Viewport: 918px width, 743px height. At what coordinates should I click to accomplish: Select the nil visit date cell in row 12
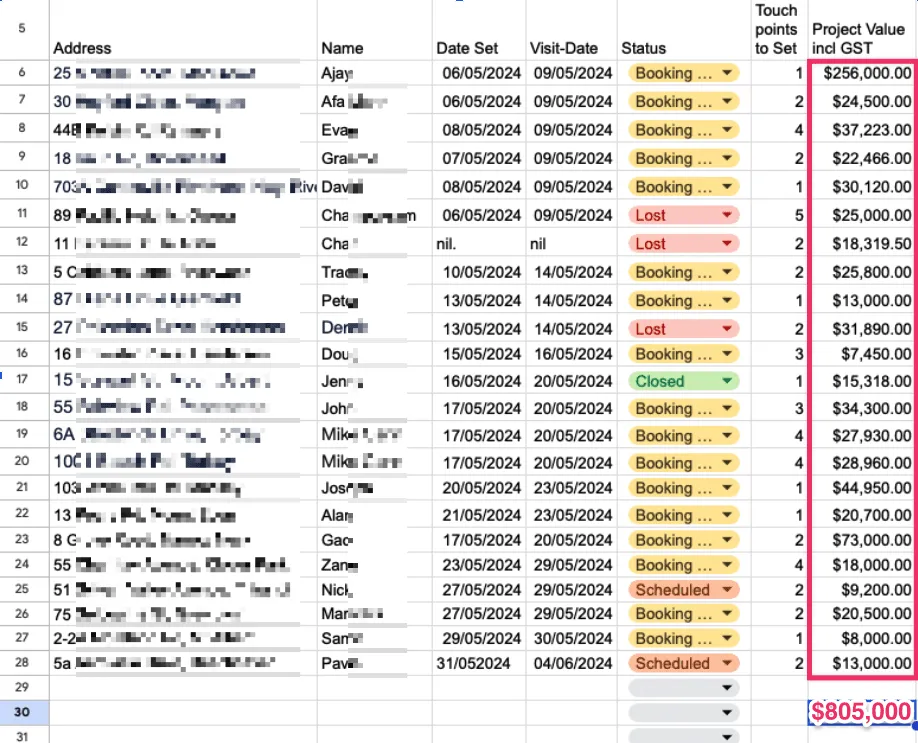tap(571, 244)
